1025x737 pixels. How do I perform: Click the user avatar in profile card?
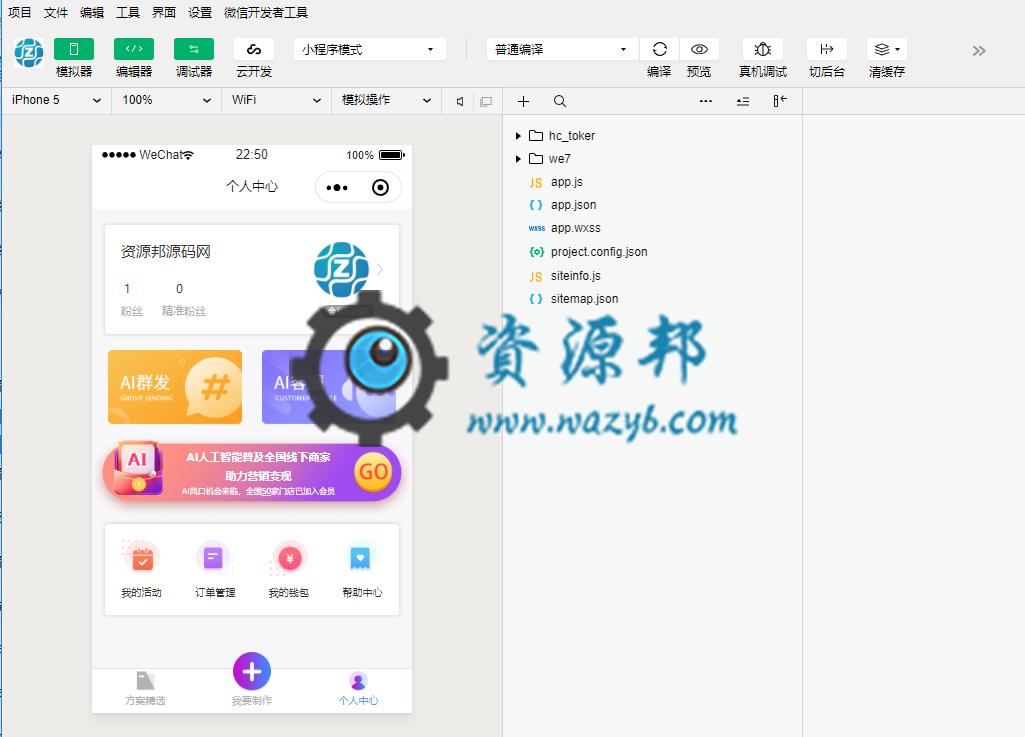(x=341, y=269)
